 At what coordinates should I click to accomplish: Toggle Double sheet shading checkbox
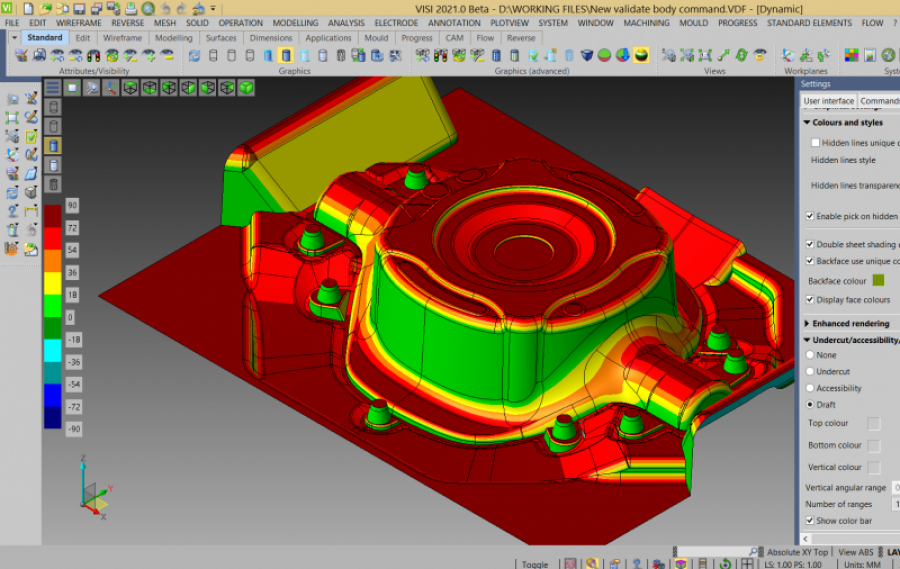pyautogui.click(x=810, y=244)
